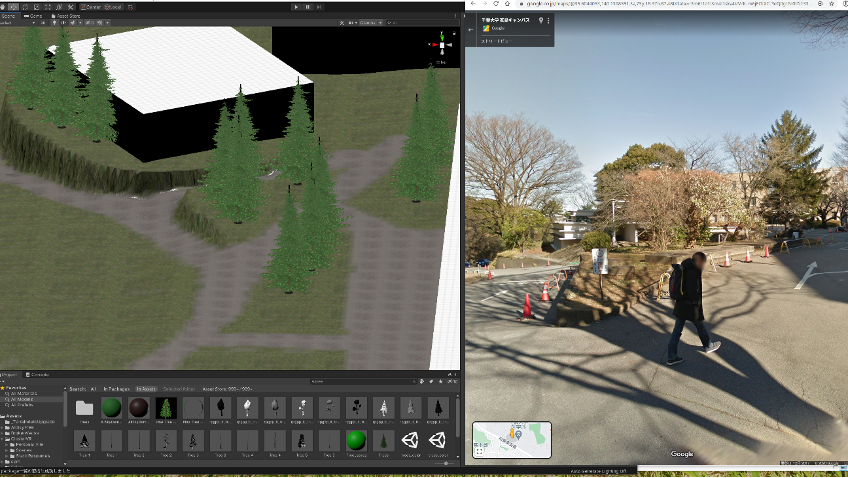Open the component tools icon in the Scene toolbar
Image resolution: width=848 pixels, height=478 pixels.
pyautogui.click(x=342, y=23)
